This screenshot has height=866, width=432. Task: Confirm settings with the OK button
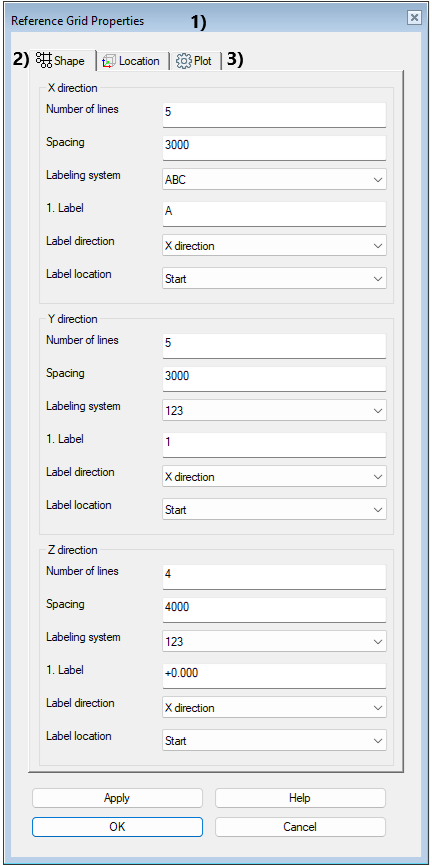point(117,827)
